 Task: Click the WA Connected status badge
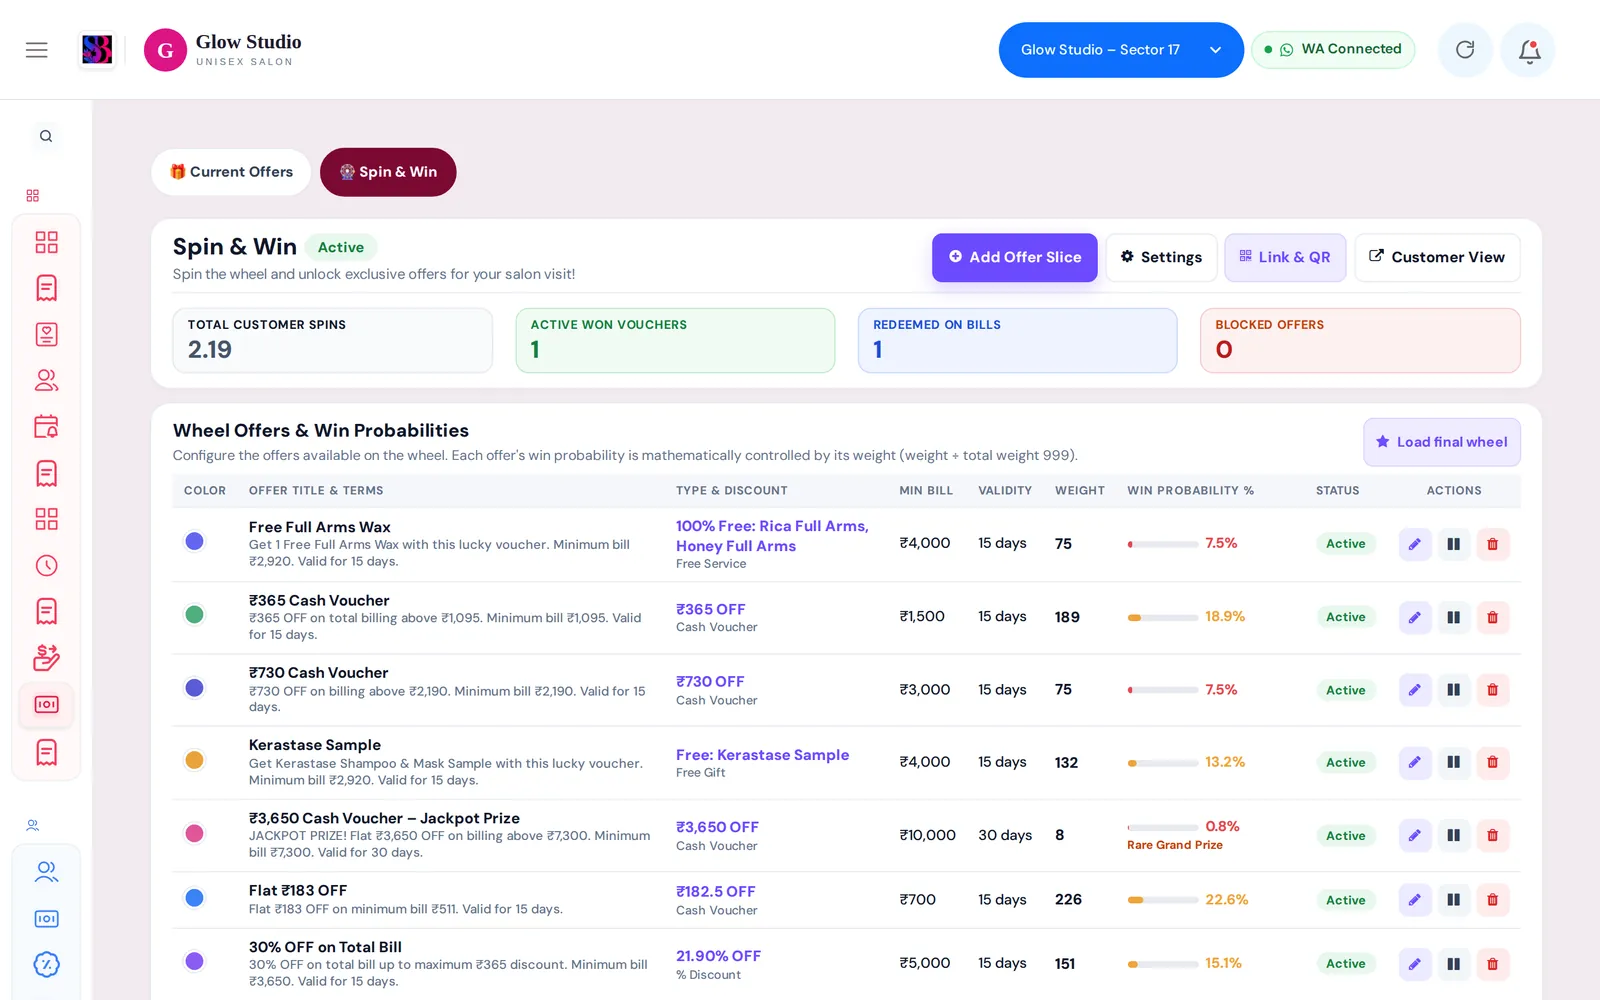pyautogui.click(x=1333, y=49)
